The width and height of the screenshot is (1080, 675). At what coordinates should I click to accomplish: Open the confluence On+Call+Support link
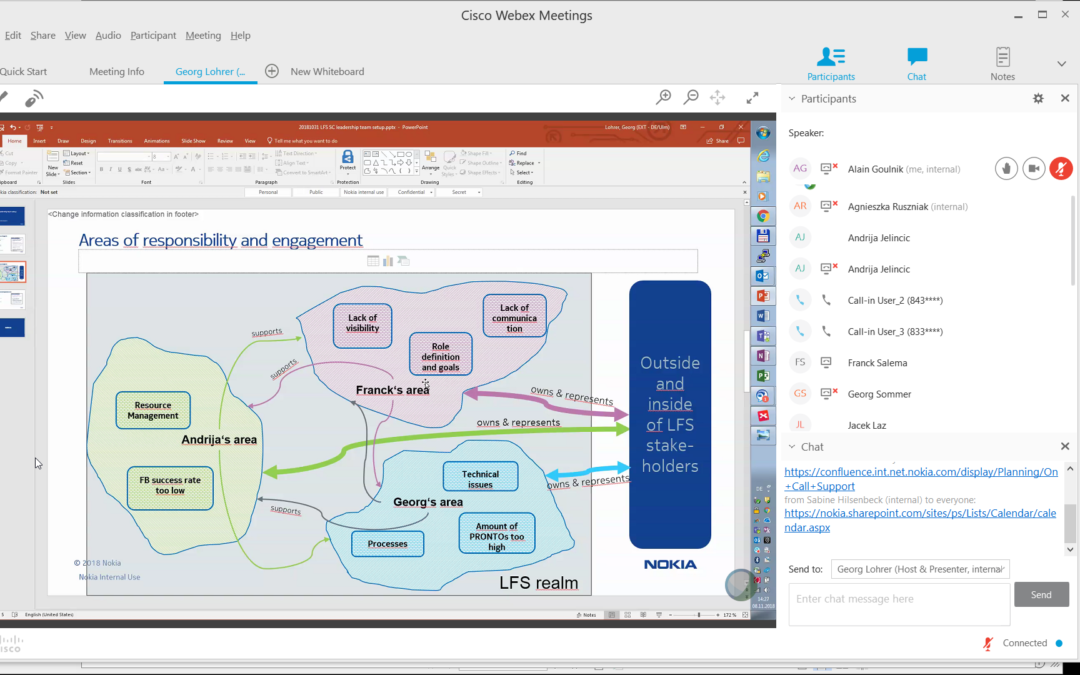[921, 479]
